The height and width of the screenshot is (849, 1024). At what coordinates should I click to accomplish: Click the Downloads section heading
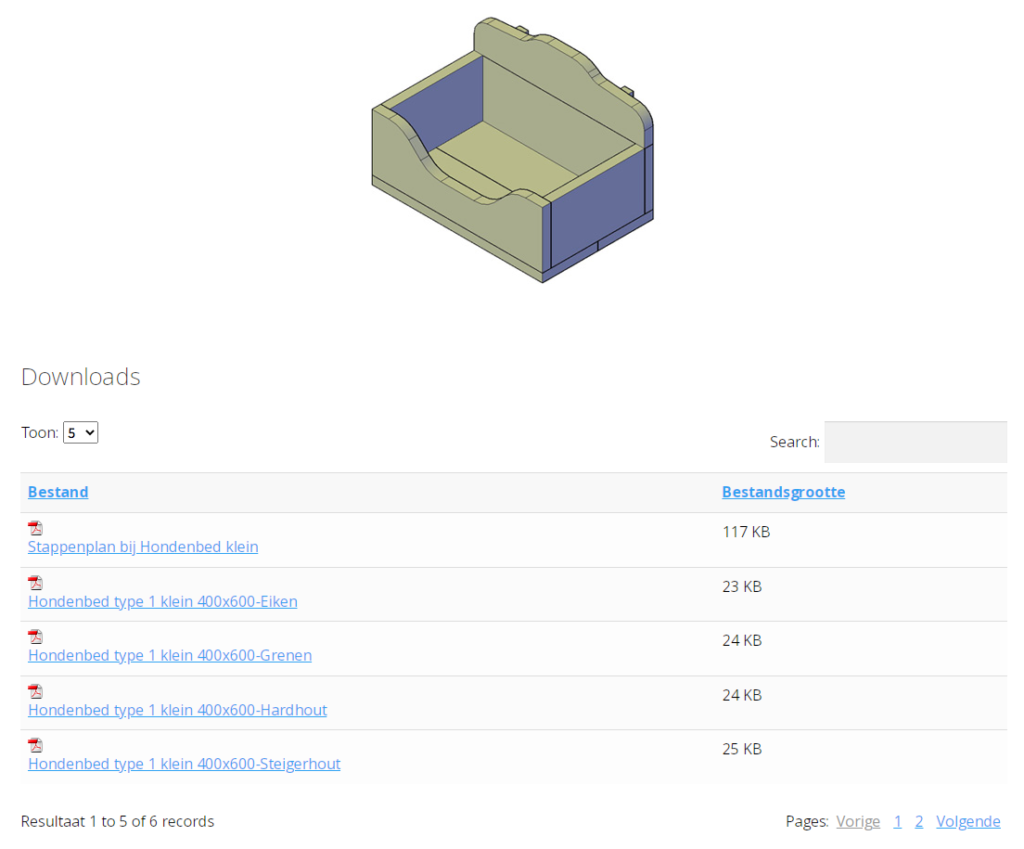point(81,377)
